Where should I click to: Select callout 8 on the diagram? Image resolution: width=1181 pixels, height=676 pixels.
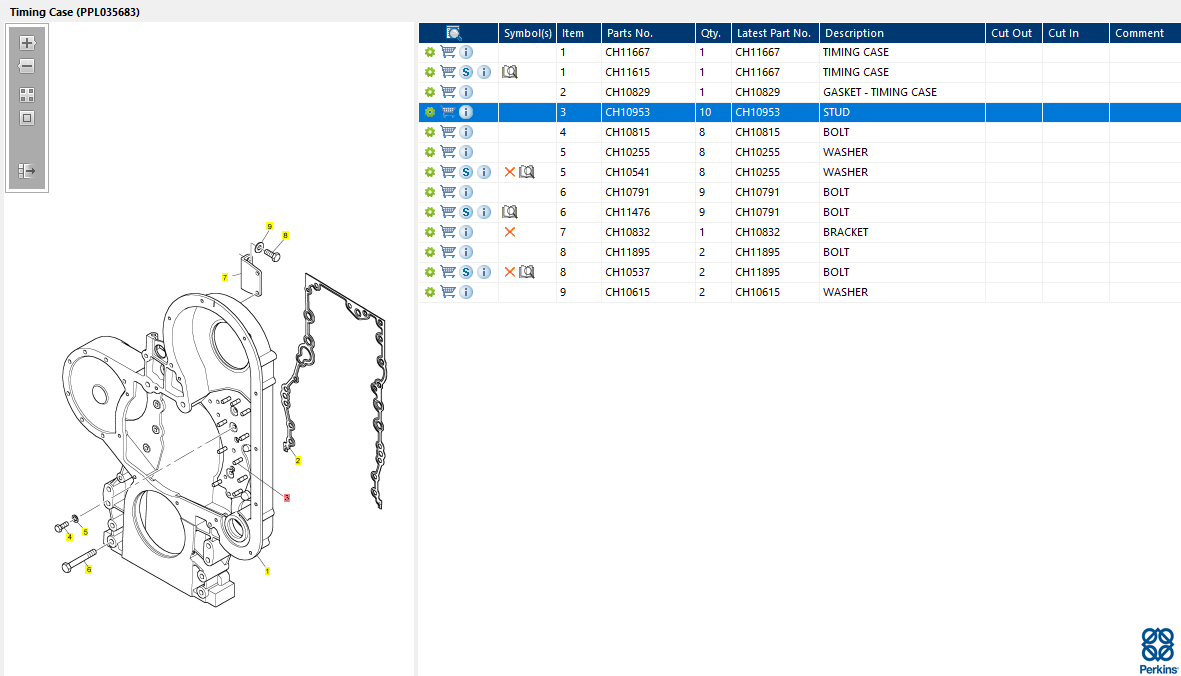click(x=285, y=236)
